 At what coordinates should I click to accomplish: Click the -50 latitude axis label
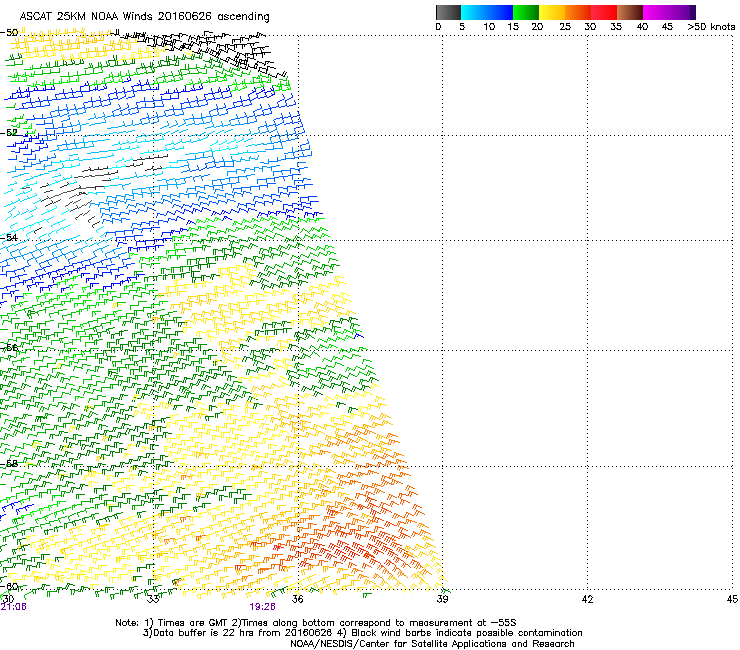[x=9, y=33]
